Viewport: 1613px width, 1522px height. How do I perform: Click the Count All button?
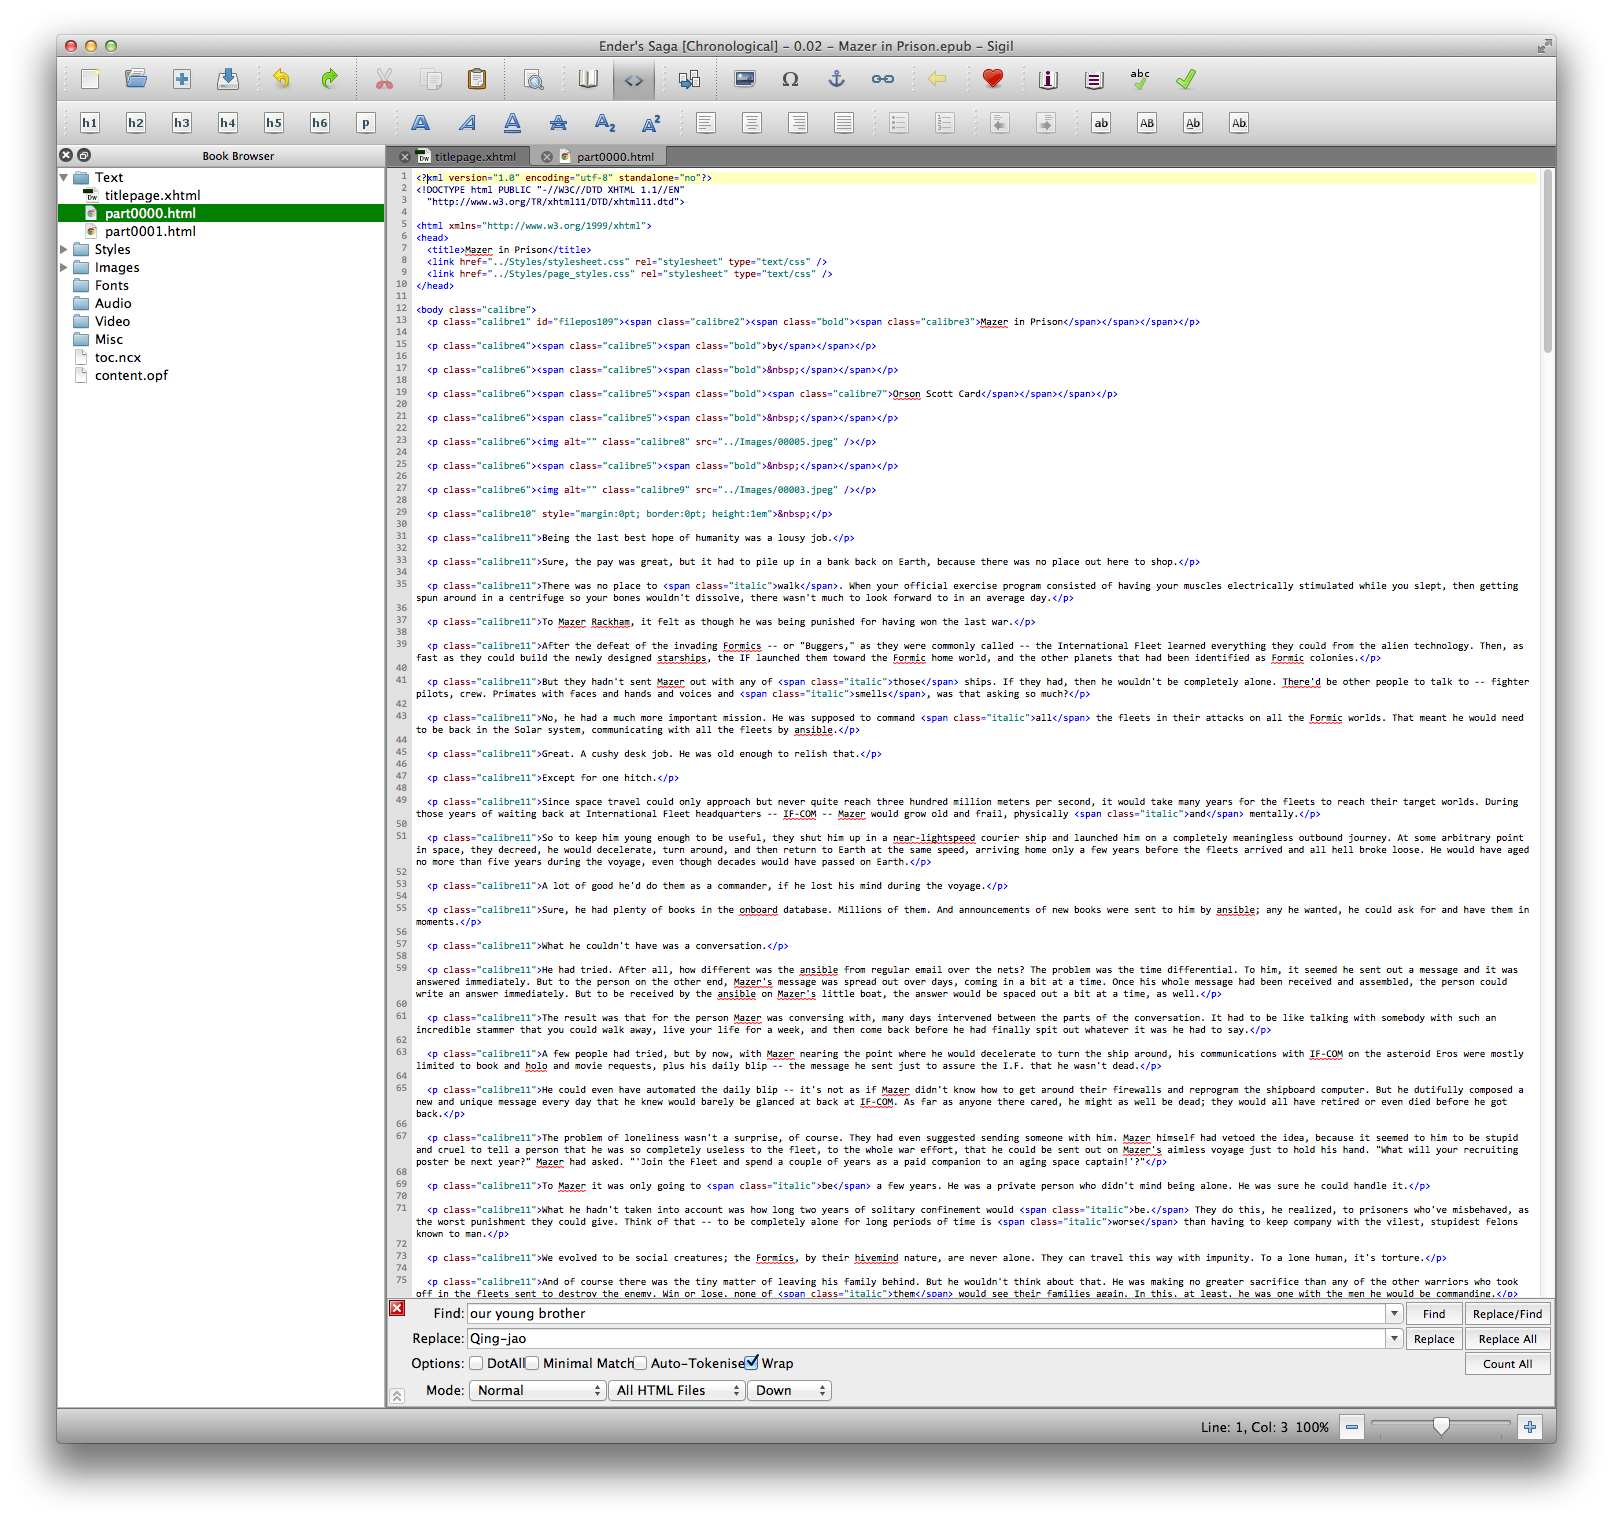[x=1507, y=1364]
